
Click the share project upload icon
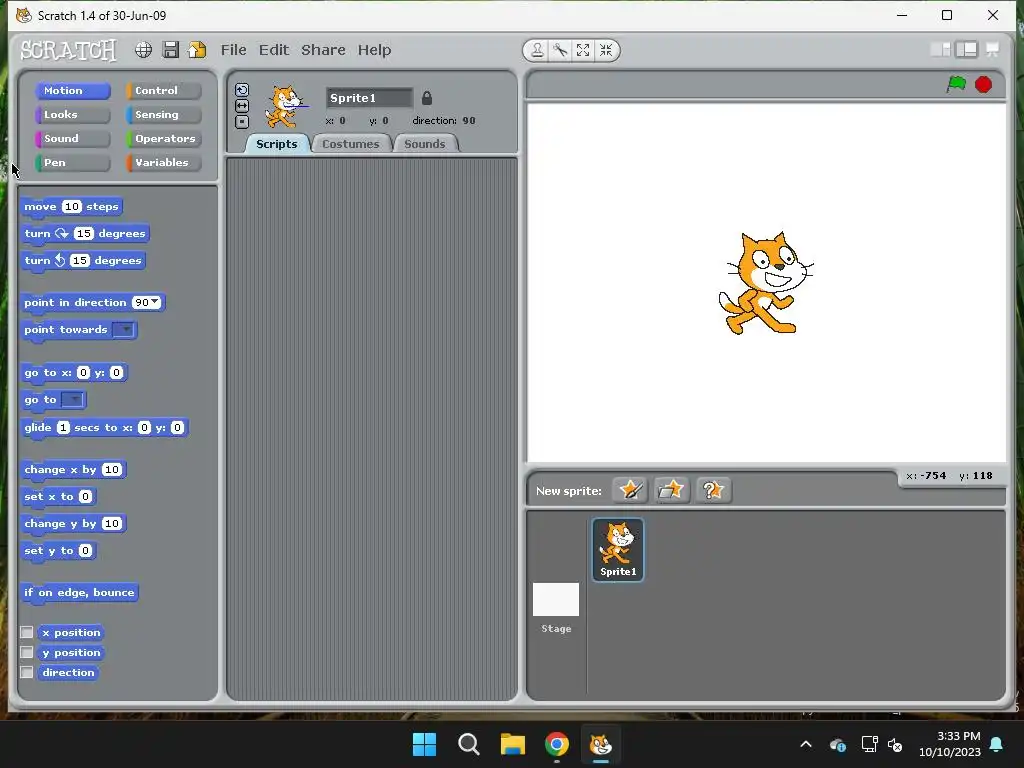197,50
